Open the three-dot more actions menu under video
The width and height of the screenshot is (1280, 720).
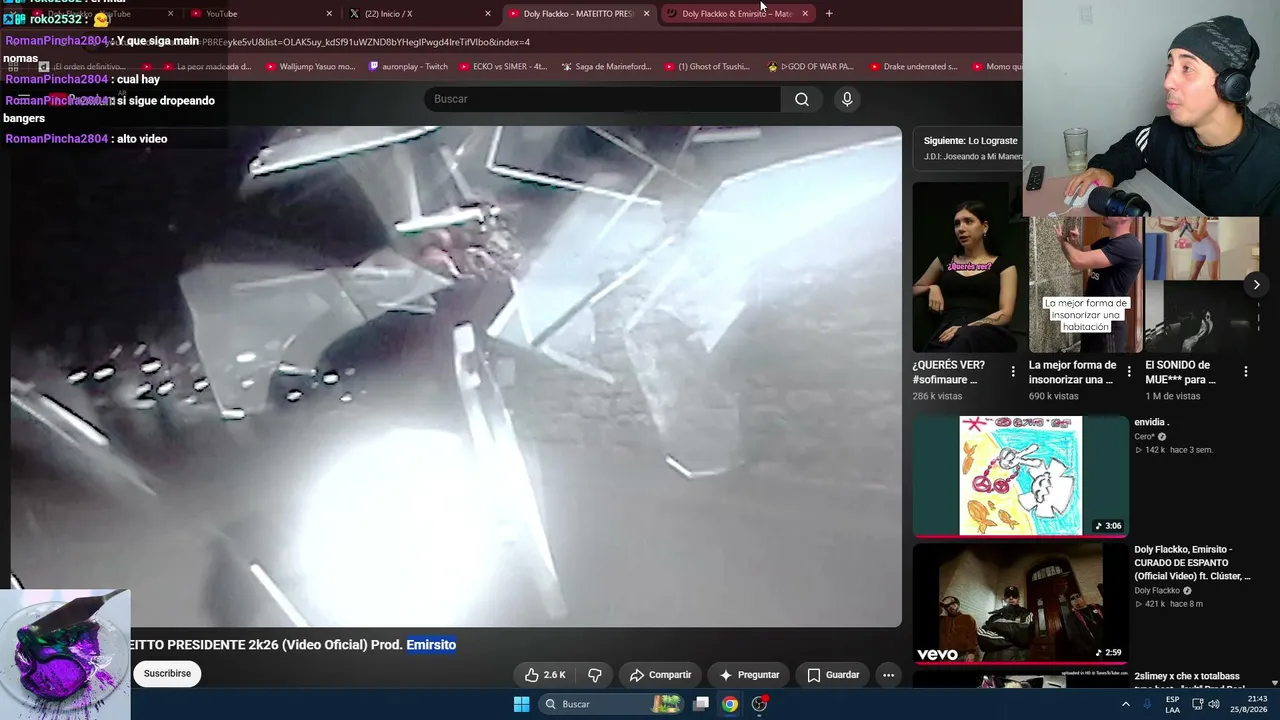(888, 675)
